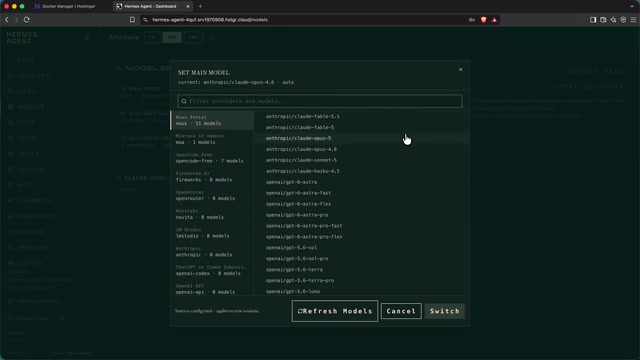
Task: Close the Hermes Agent Dashboard tab
Action: click(x=188, y=6)
